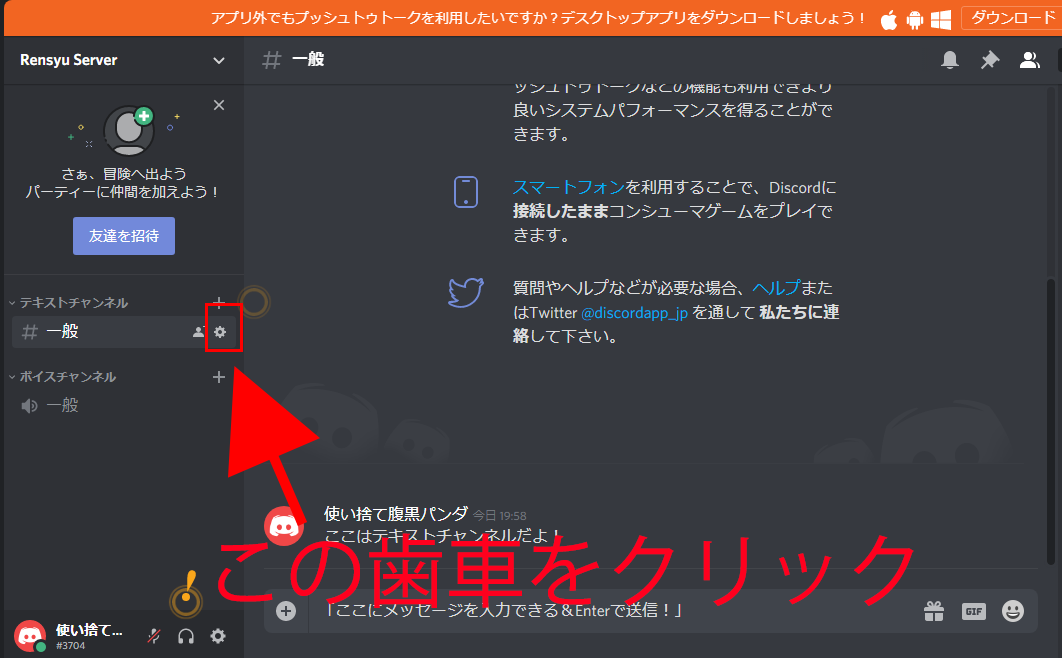Click the Android download icon in banner

click(x=914, y=20)
